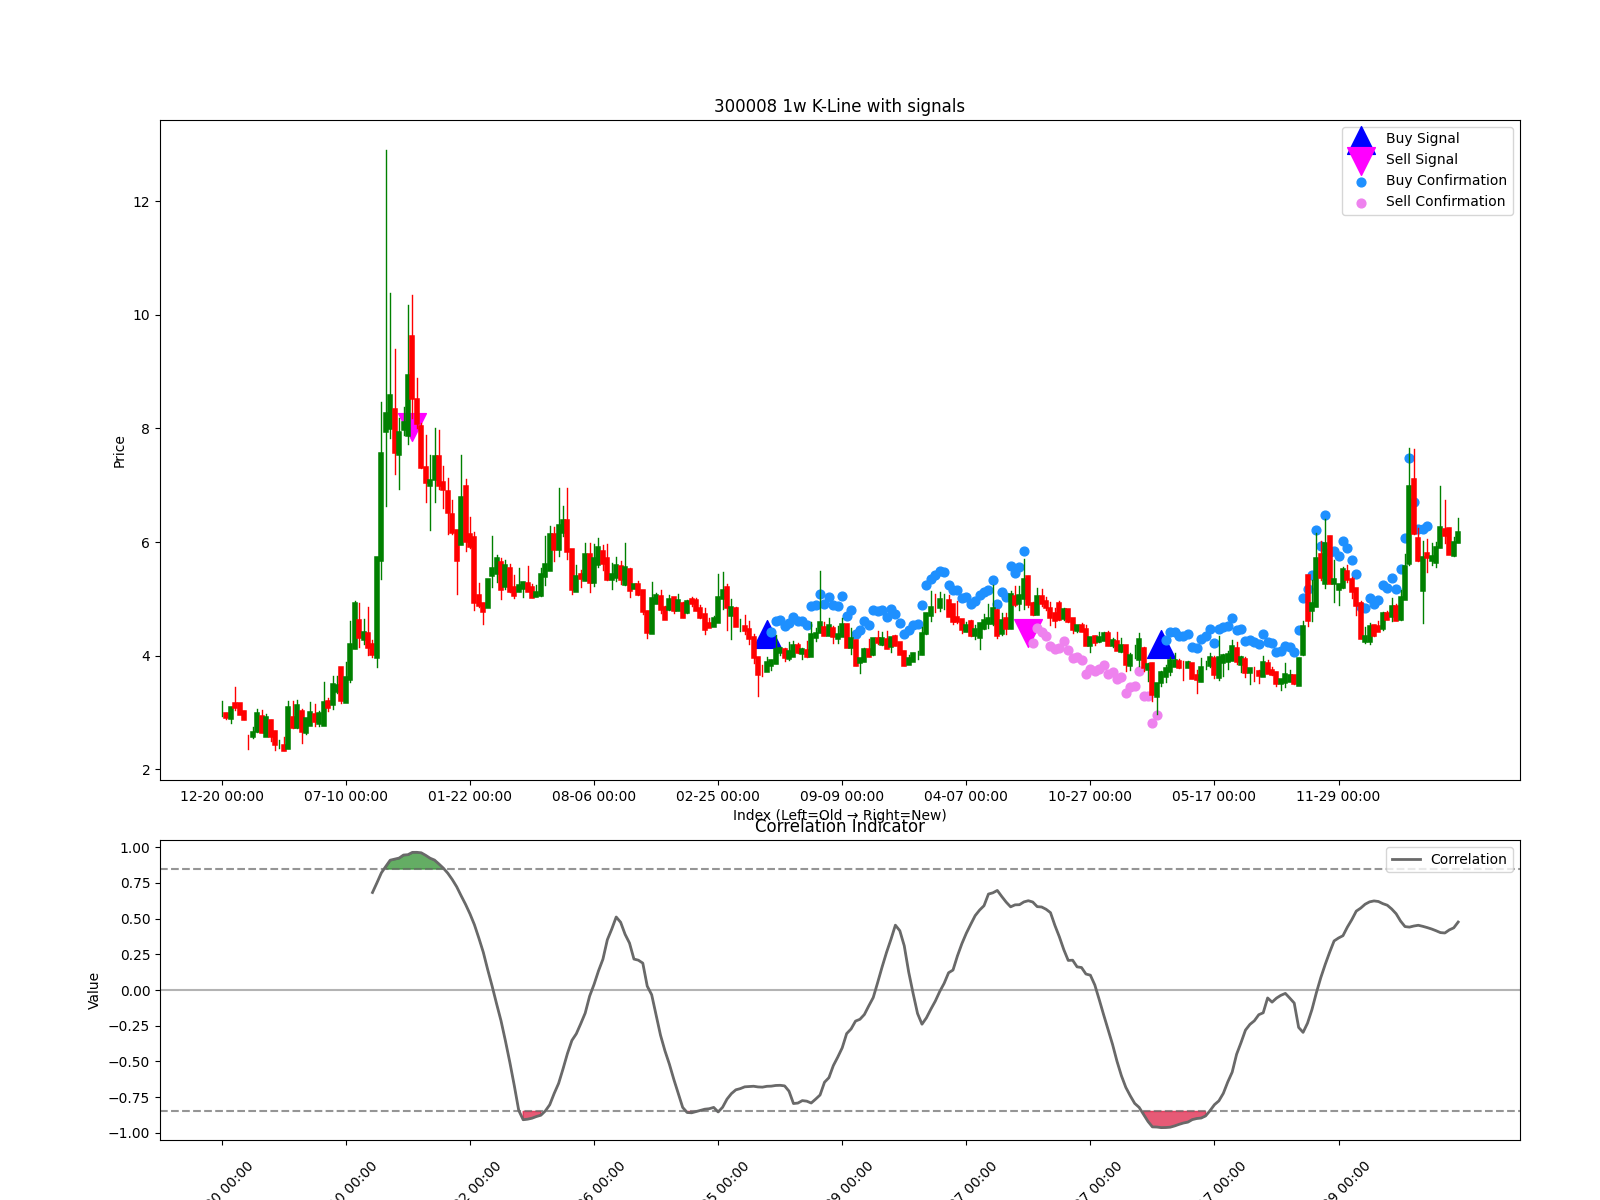This screenshot has width=1600, height=1200.
Task: Click the correlation axis tick '0.50'
Action: [x=135, y=920]
